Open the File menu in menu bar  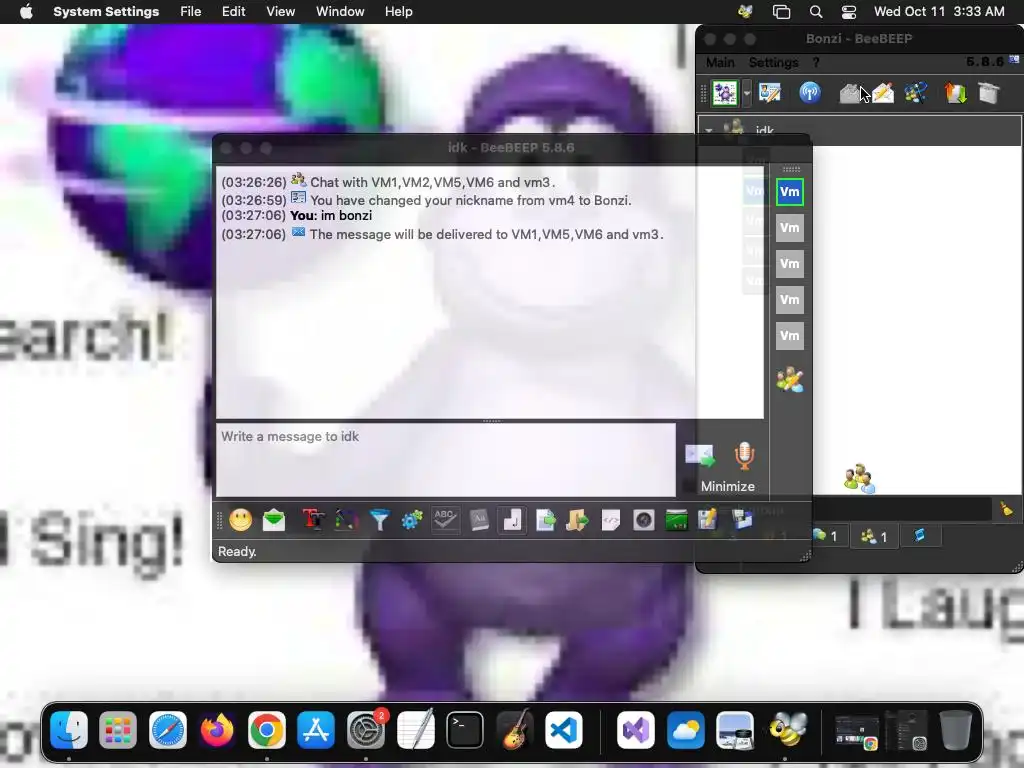pyautogui.click(x=191, y=12)
